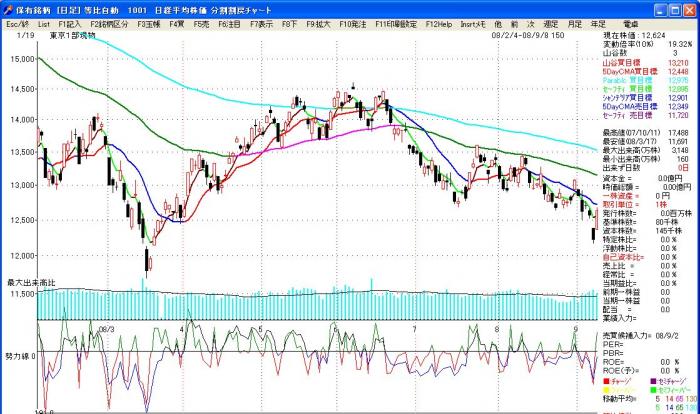Go to next stock with 次
Image resolution: width=700 pixels, height=414 pixels.
(x=530, y=25)
